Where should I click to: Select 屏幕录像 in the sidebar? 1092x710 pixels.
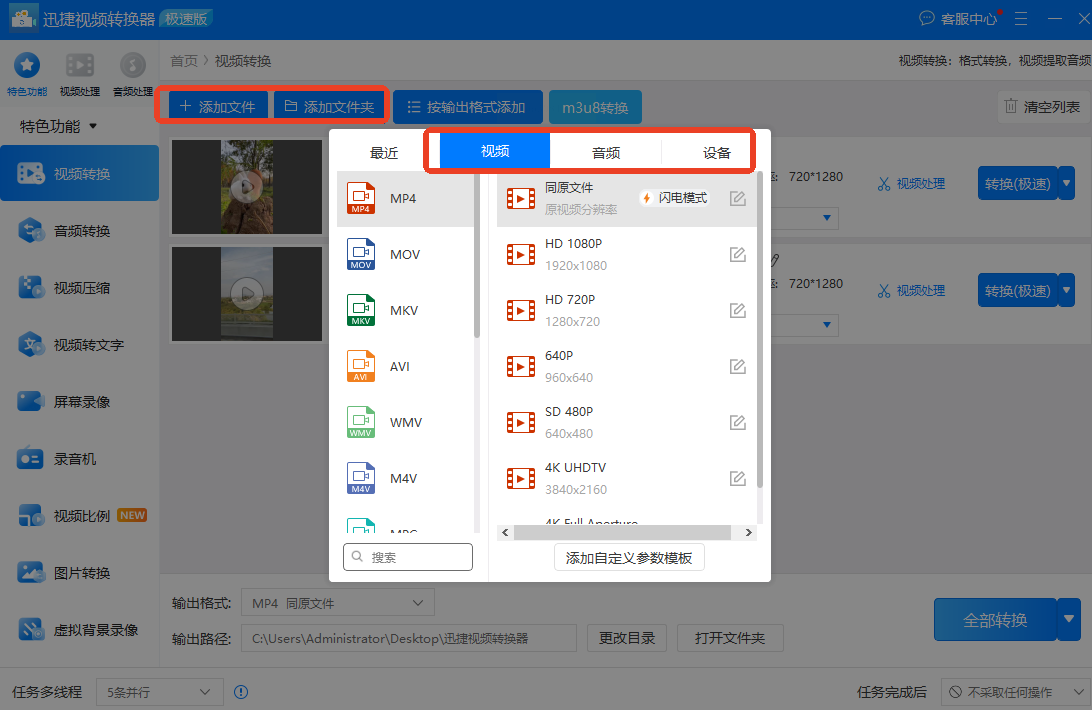coord(79,402)
